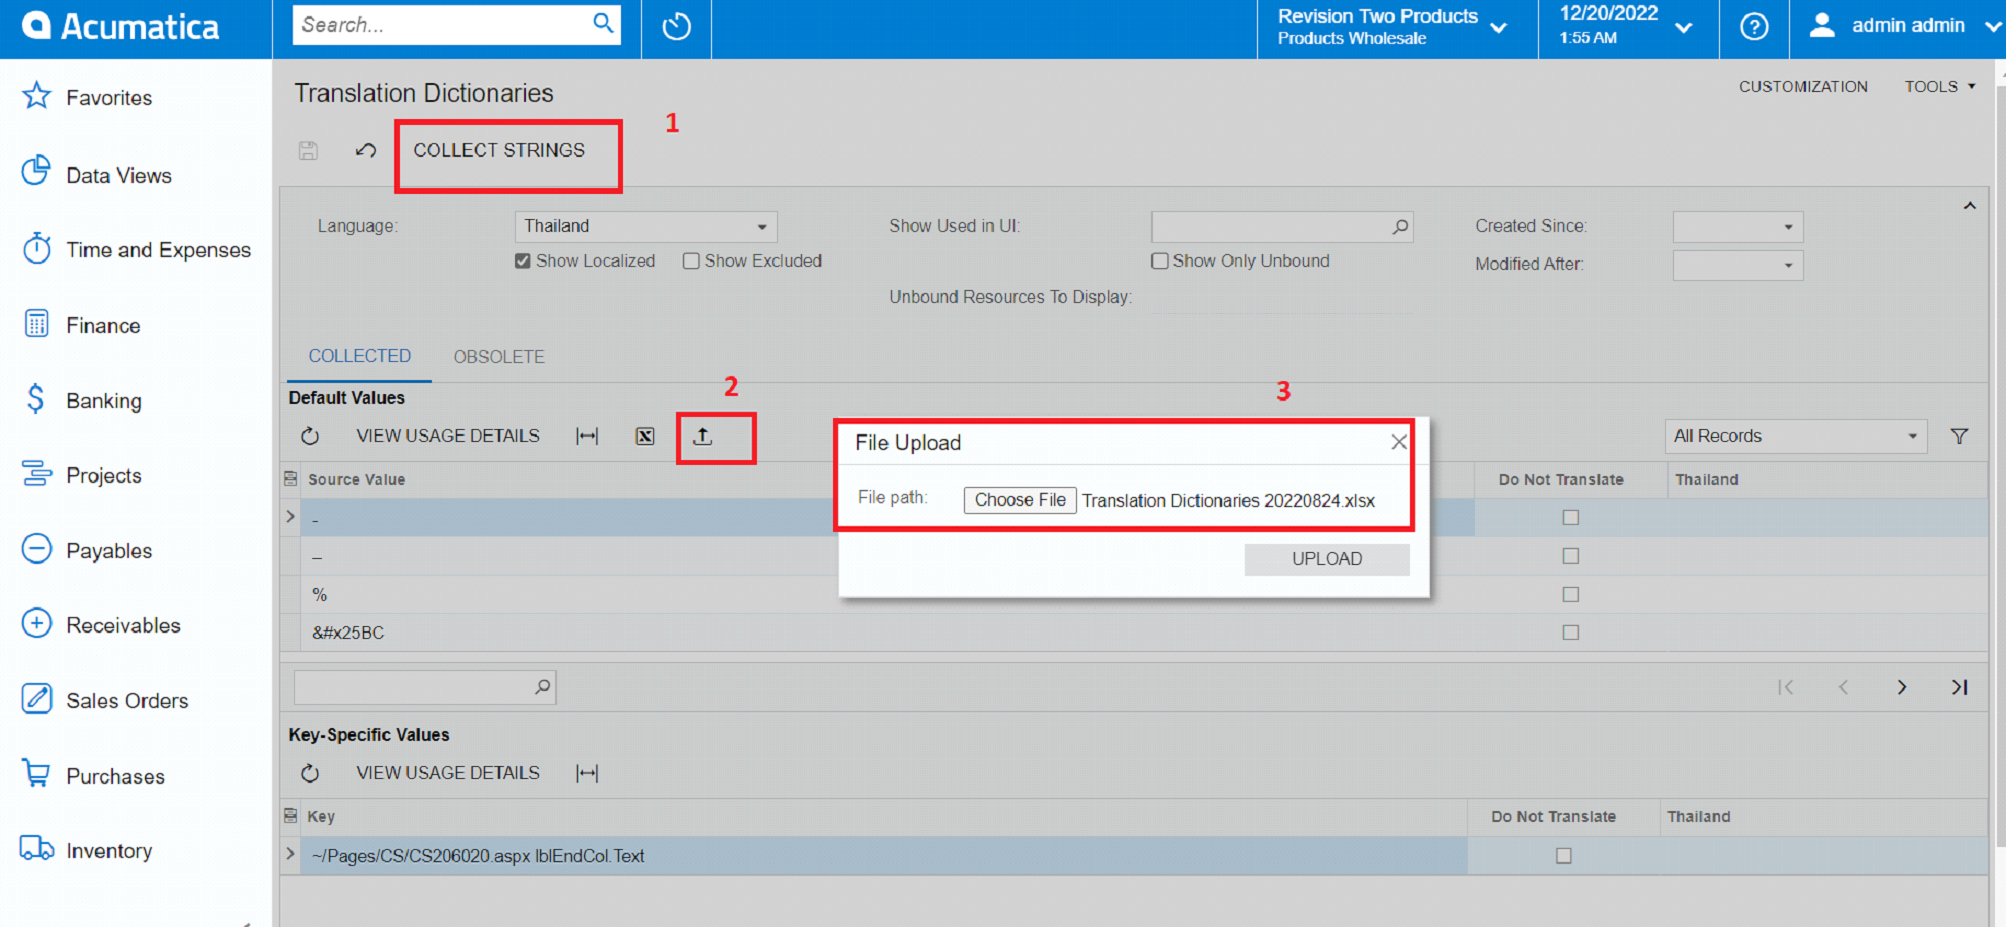Open Inventory workspace
Screen dimensions: 2006x927
(87, 850)
